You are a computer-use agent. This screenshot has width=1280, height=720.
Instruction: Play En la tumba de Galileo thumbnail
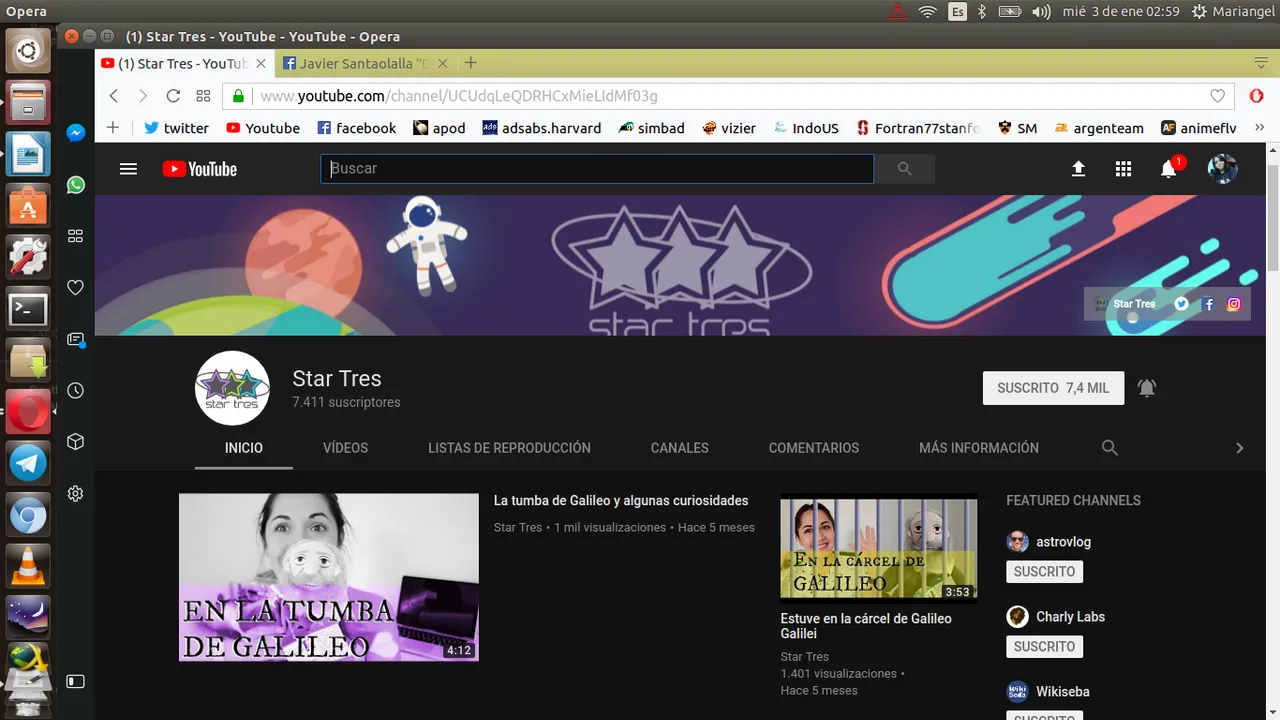pos(329,577)
